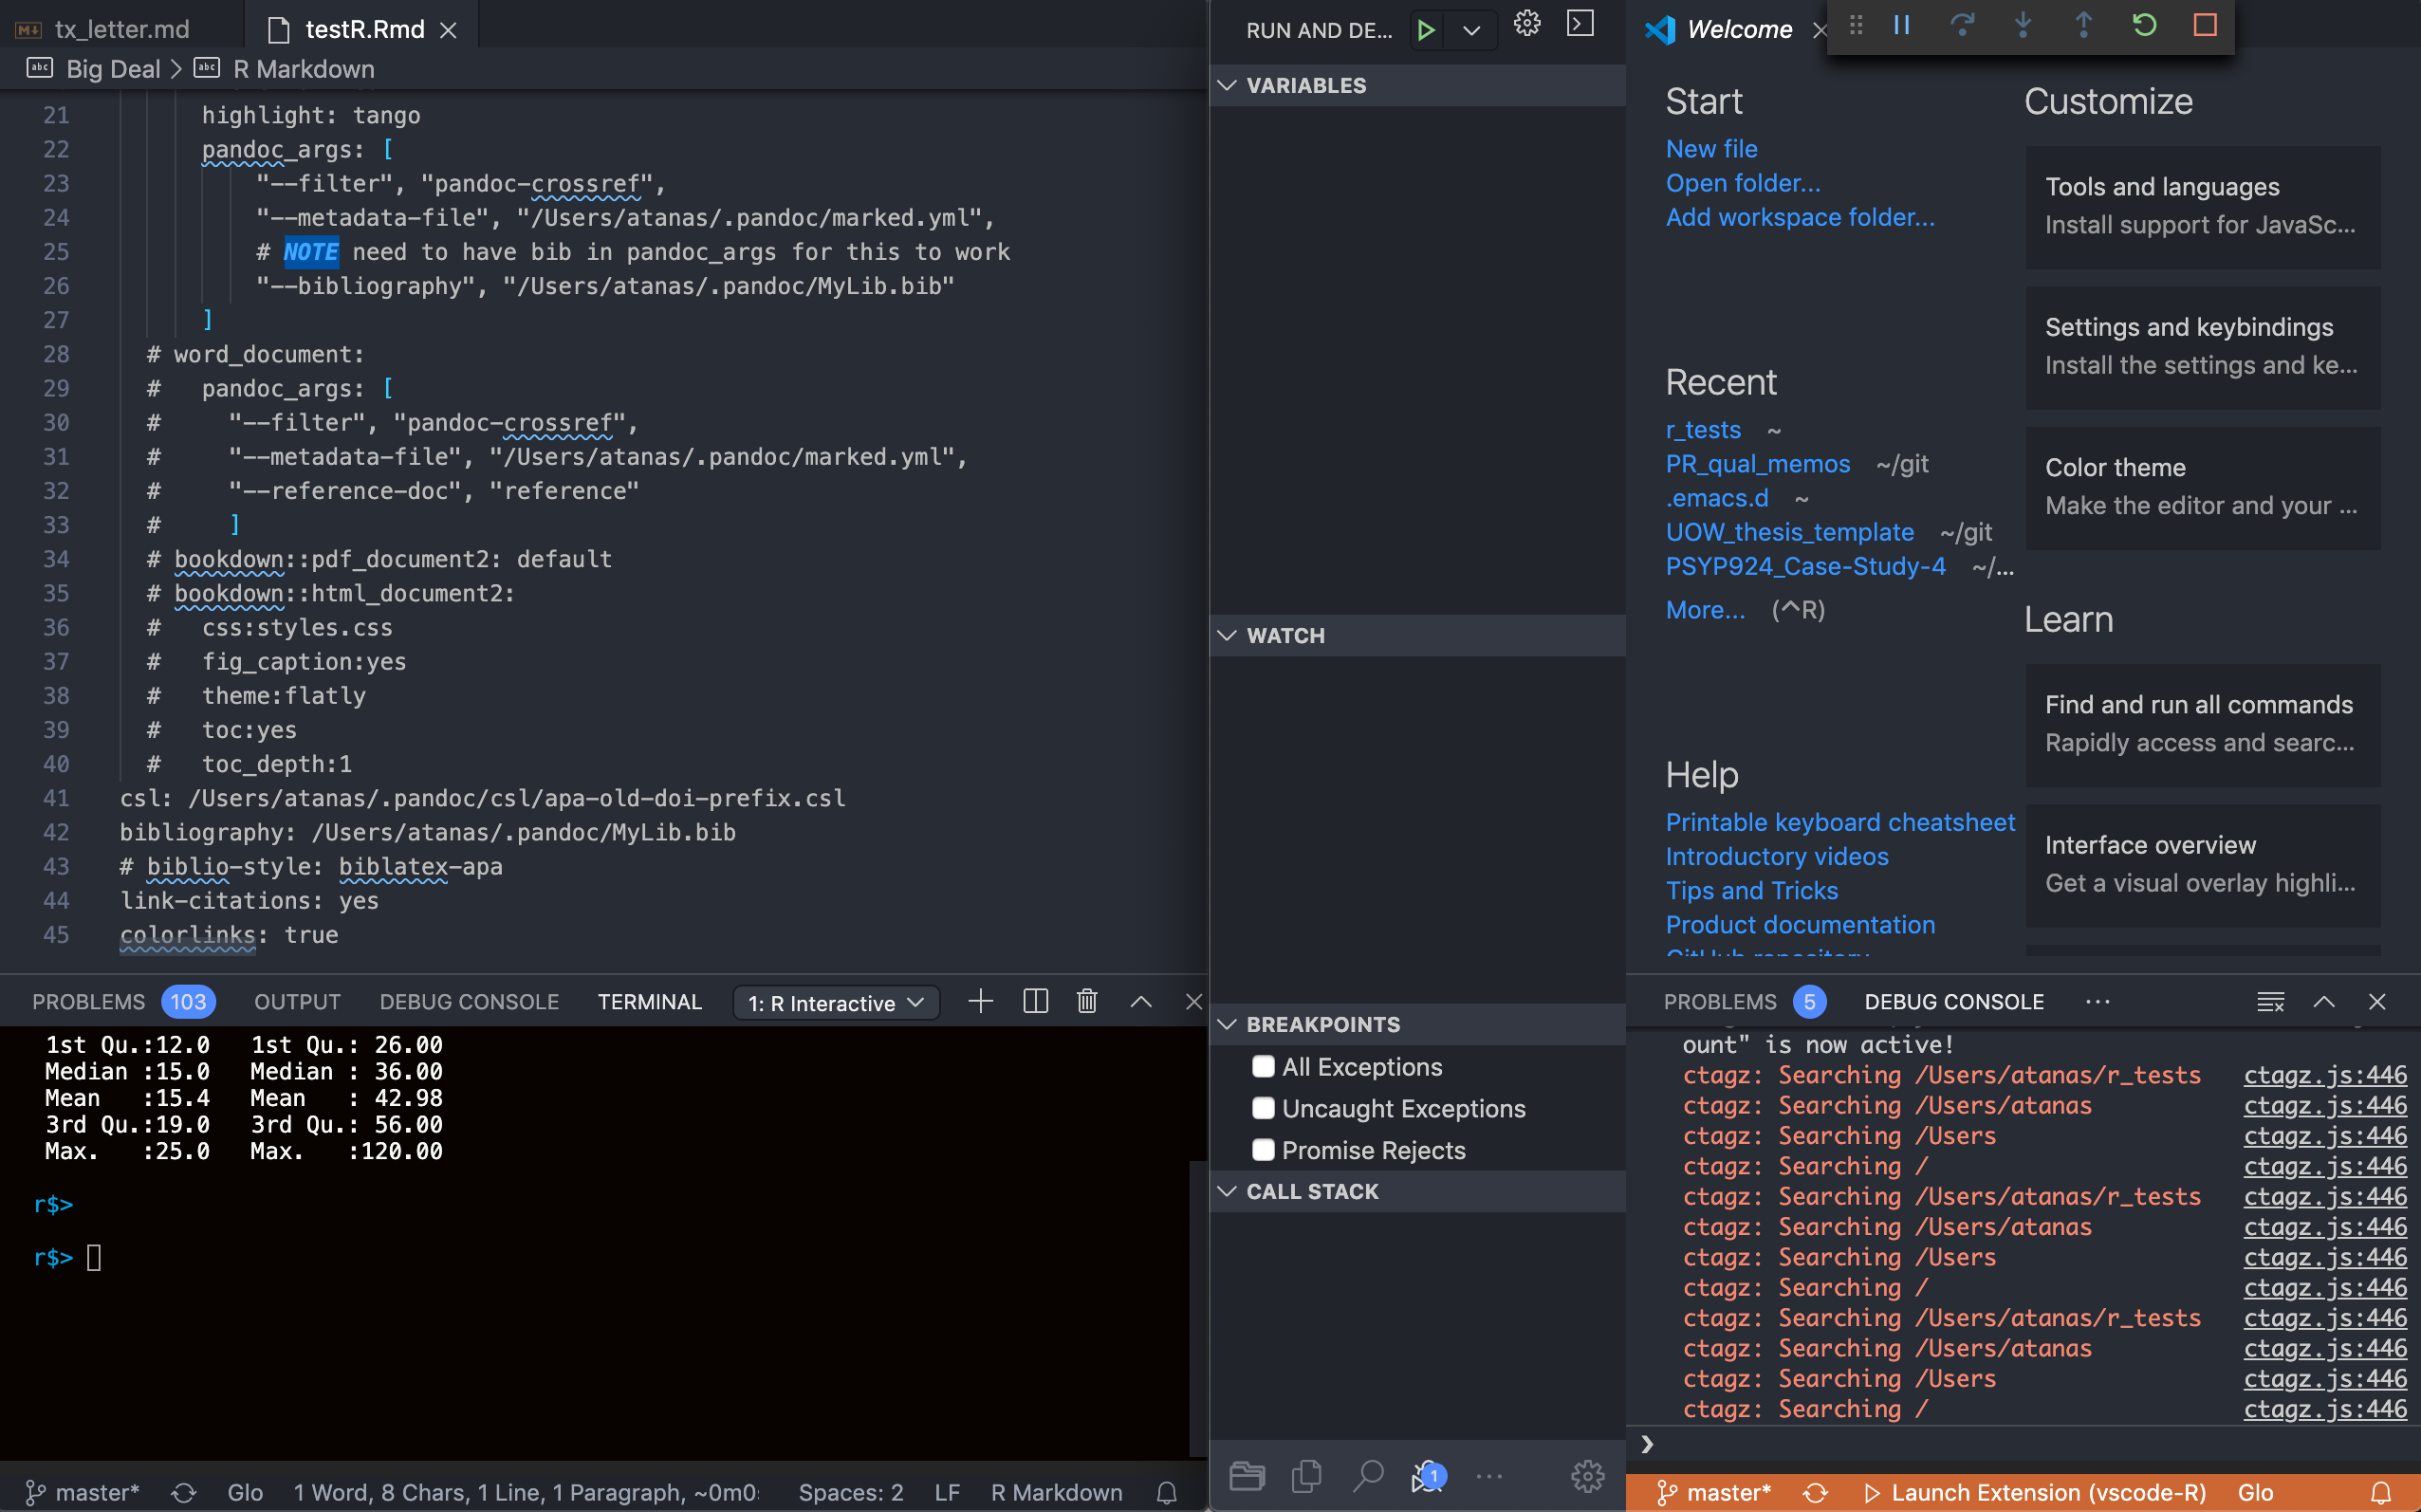Enable Promise Rejects breakpoint
Image resolution: width=2421 pixels, height=1512 pixels.
(x=1263, y=1149)
